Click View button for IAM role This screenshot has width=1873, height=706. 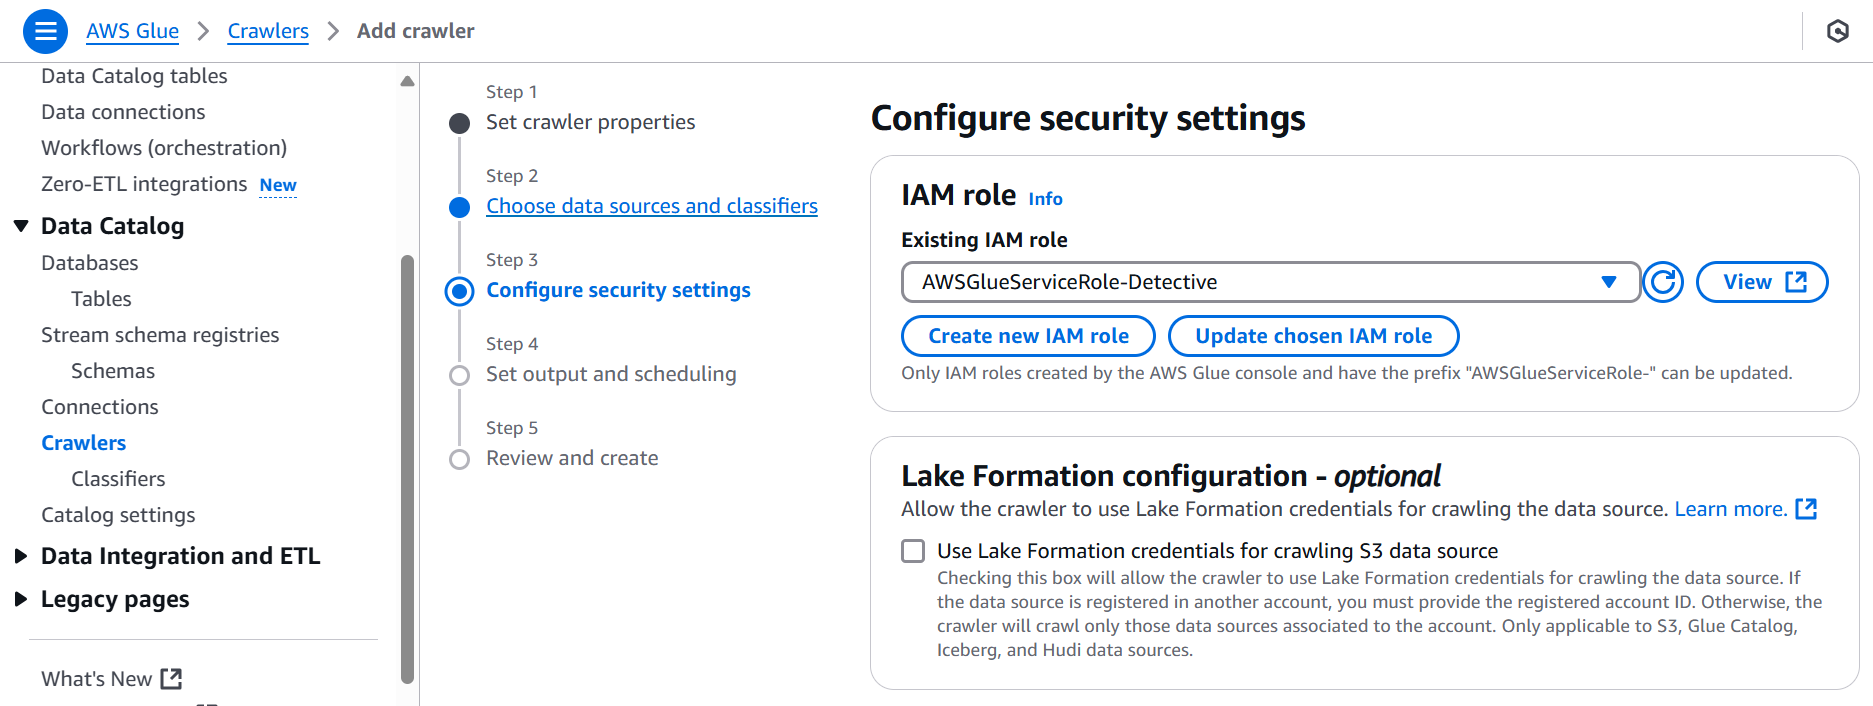(1762, 282)
